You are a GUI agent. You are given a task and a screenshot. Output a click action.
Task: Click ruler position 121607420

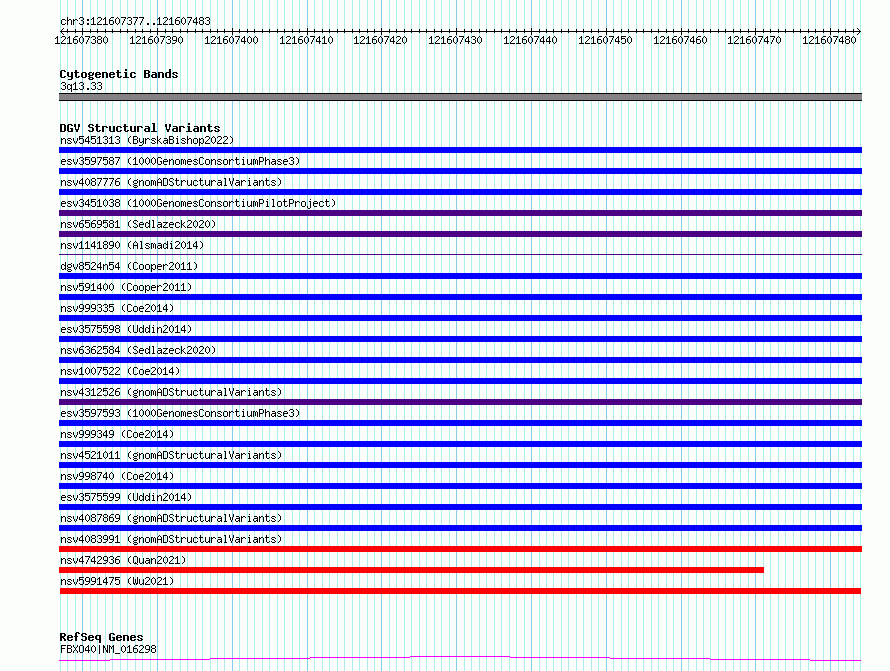point(380,40)
